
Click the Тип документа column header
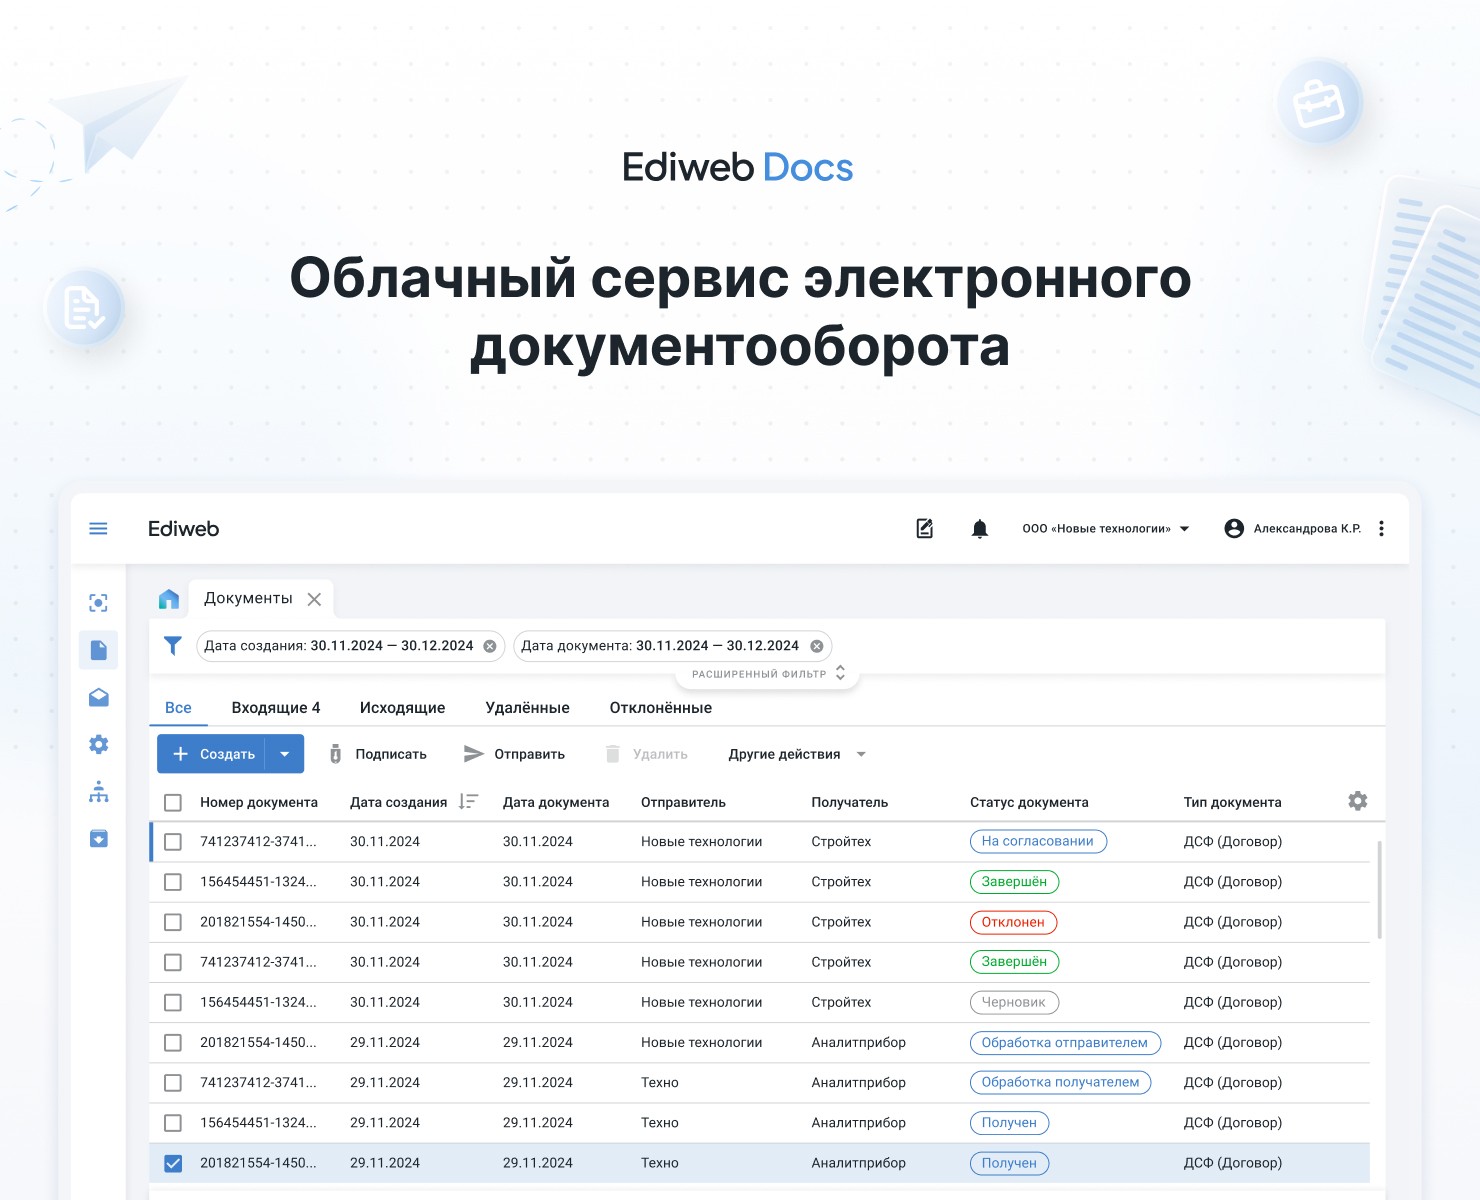pos(1232,802)
